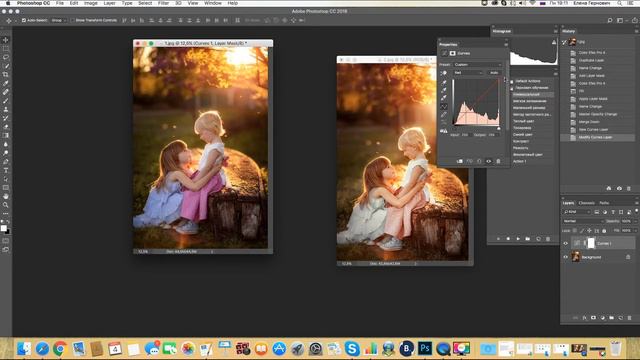The image size is (640, 360).
Task: Hide the Curves 1 layer
Action: click(x=566, y=243)
